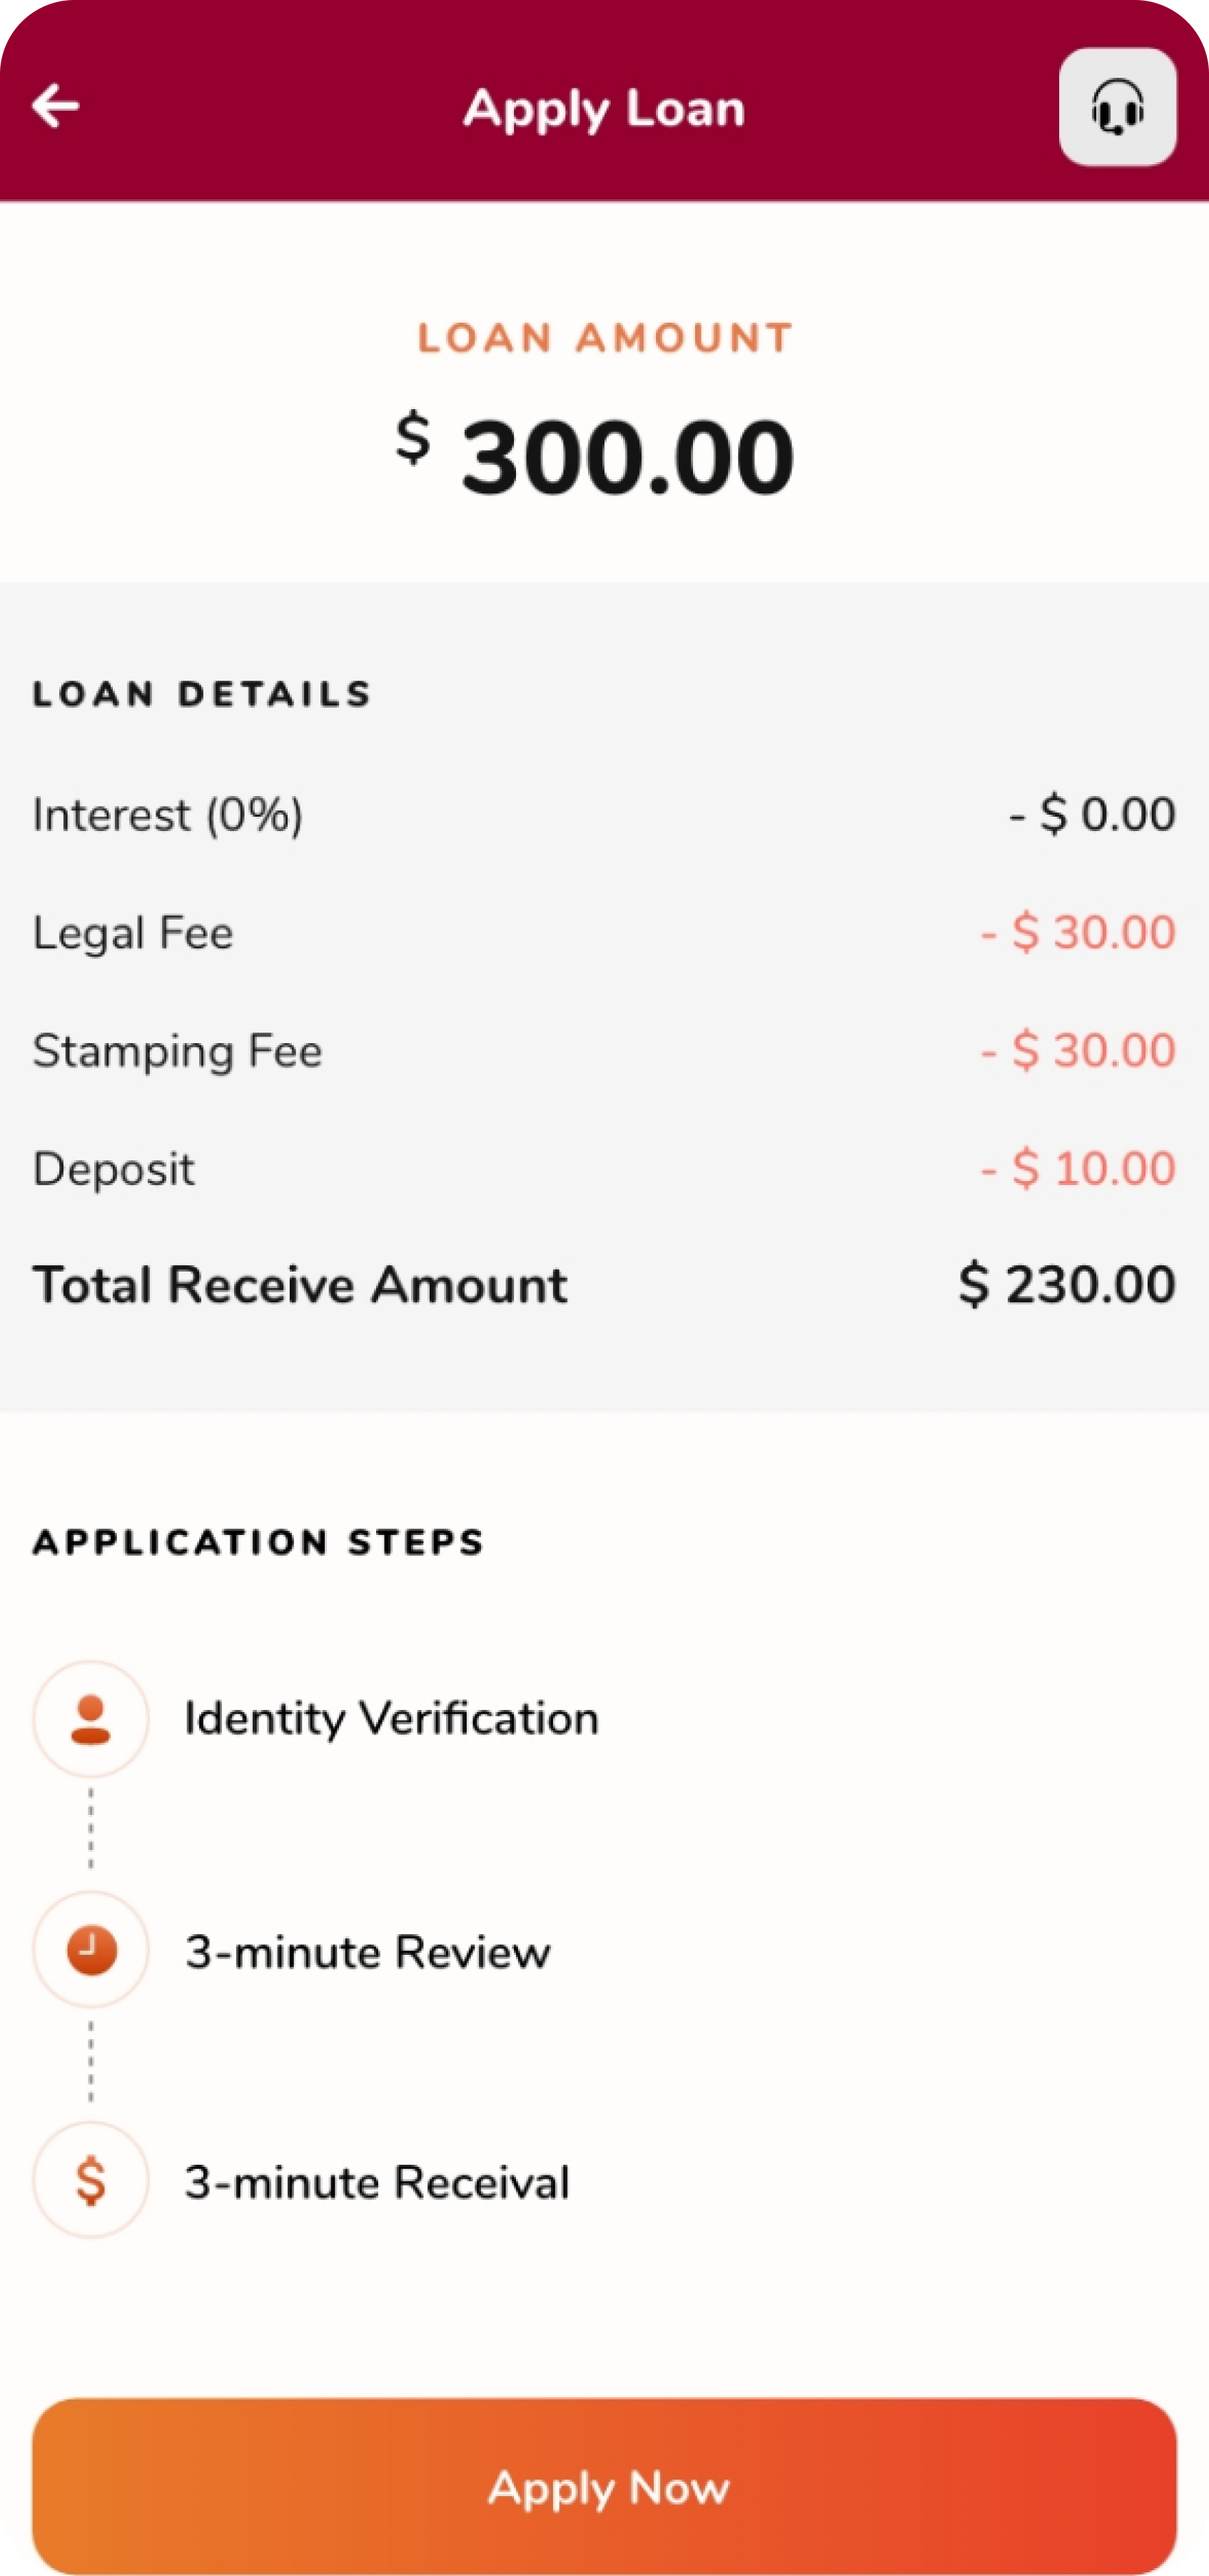
Task: Tap the back arrow icon
Action: [x=56, y=106]
